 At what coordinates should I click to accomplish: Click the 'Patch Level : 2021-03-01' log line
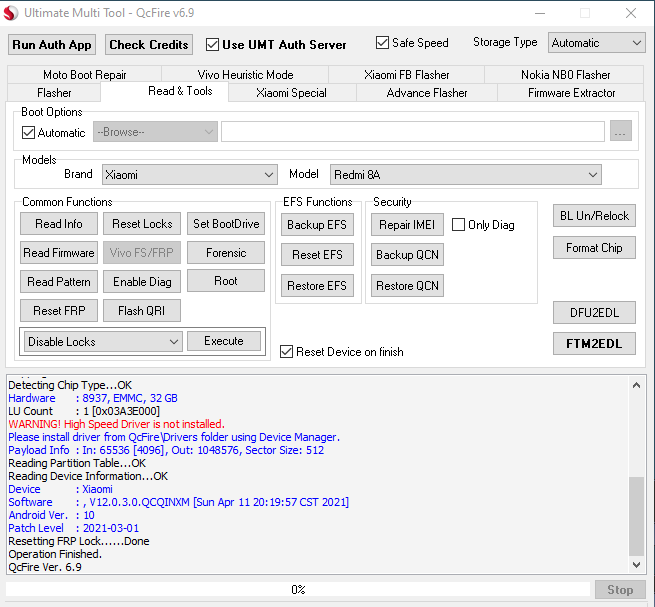pyautogui.click(x=74, y=528)
